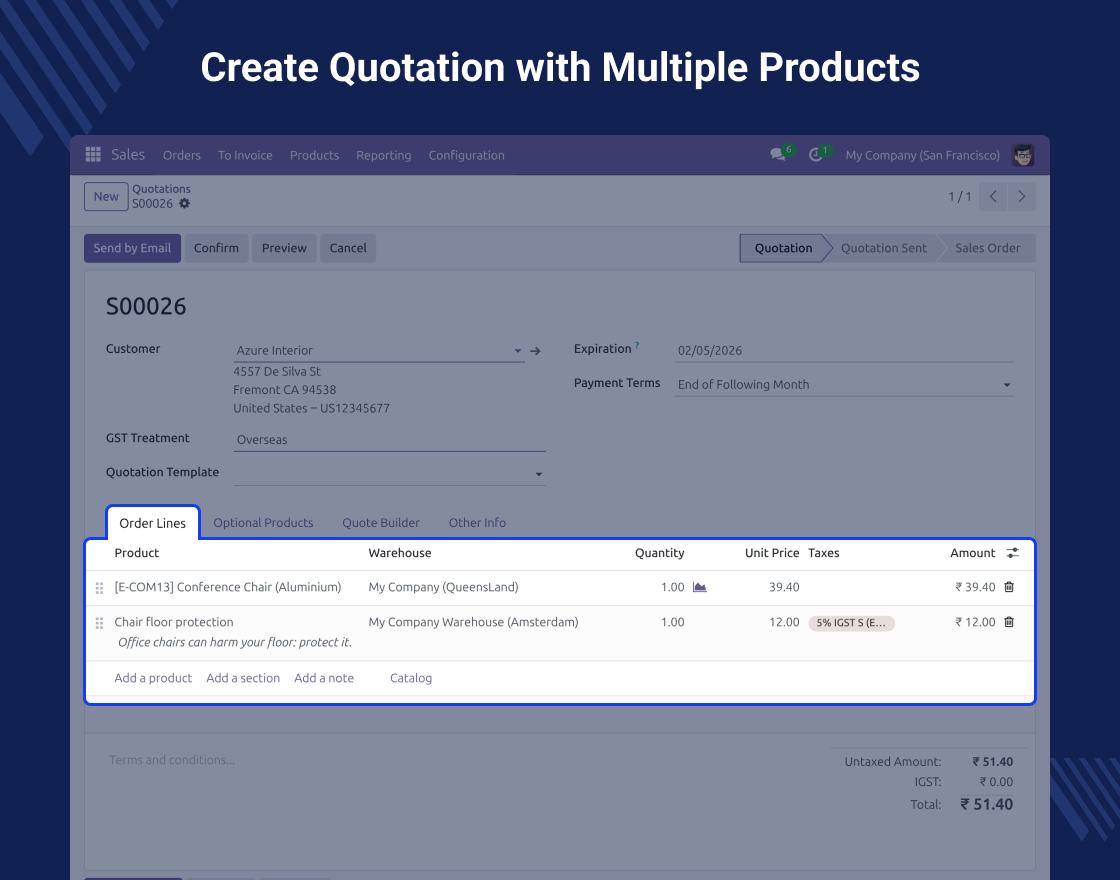This screenshot has width=1120, height=880.
Task: Open the Orders menu
Action: (x=181, y=155)
